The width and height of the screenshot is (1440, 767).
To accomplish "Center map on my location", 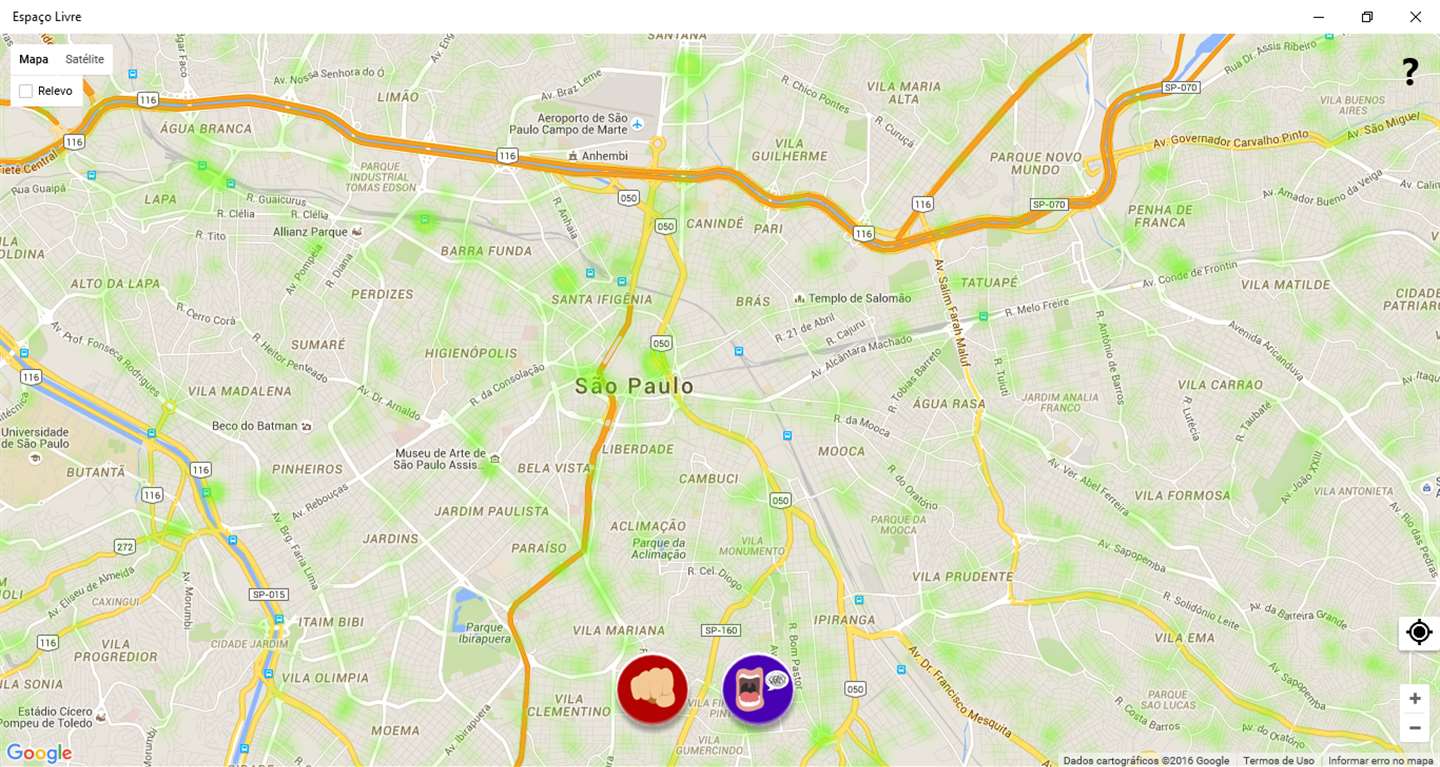I will (1419, 632).
